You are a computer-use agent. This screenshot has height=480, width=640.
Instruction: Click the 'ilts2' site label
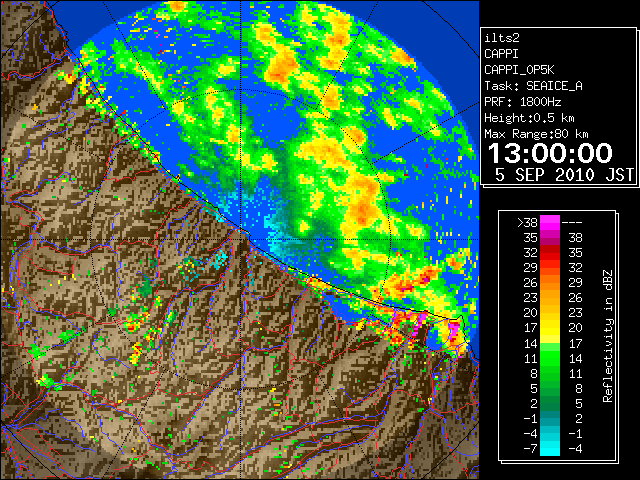pos(502,38)
